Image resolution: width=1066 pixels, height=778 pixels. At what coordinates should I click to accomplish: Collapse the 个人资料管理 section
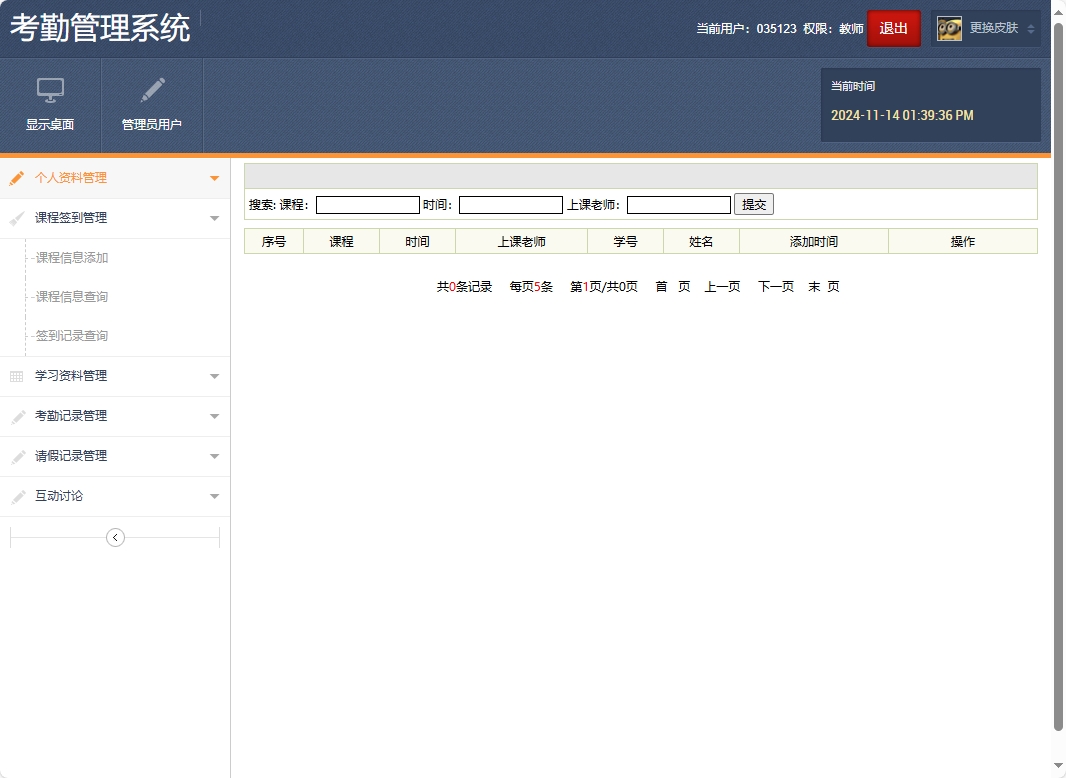tap(214, 178)
